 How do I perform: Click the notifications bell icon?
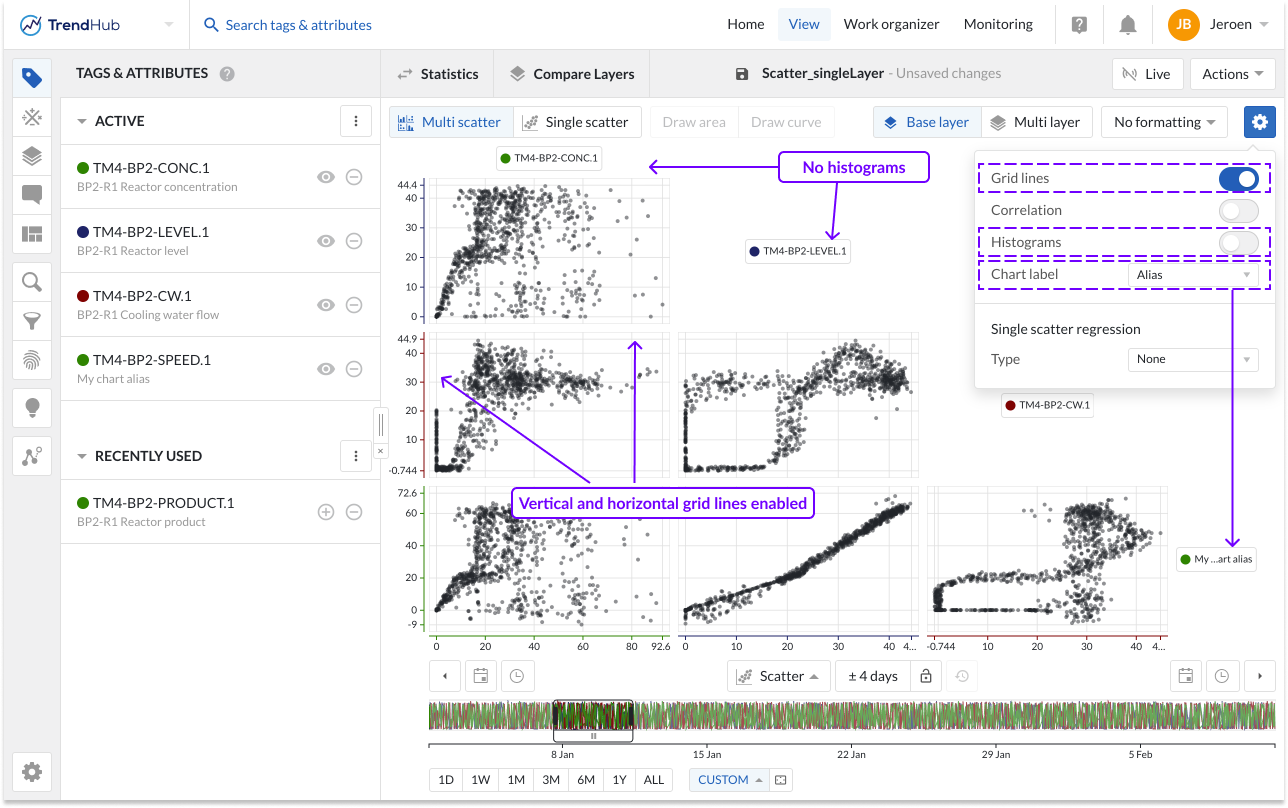pos(1128,25)
